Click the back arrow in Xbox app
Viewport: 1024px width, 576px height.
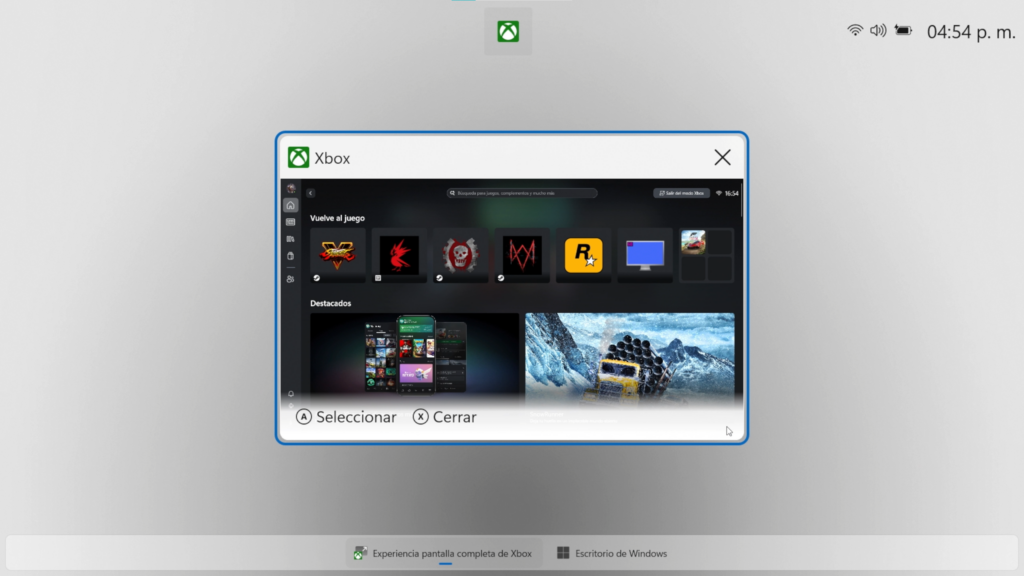(311, 193)
